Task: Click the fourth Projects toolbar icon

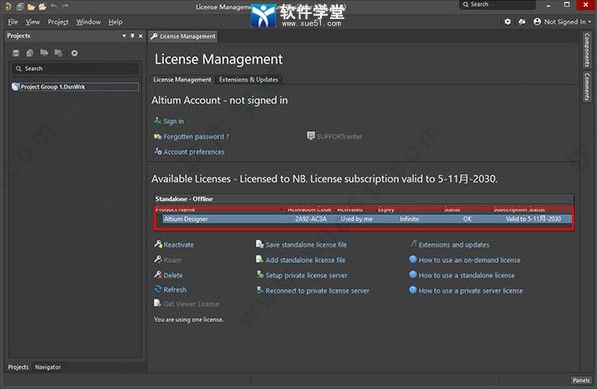Action: tap(58, 53)
